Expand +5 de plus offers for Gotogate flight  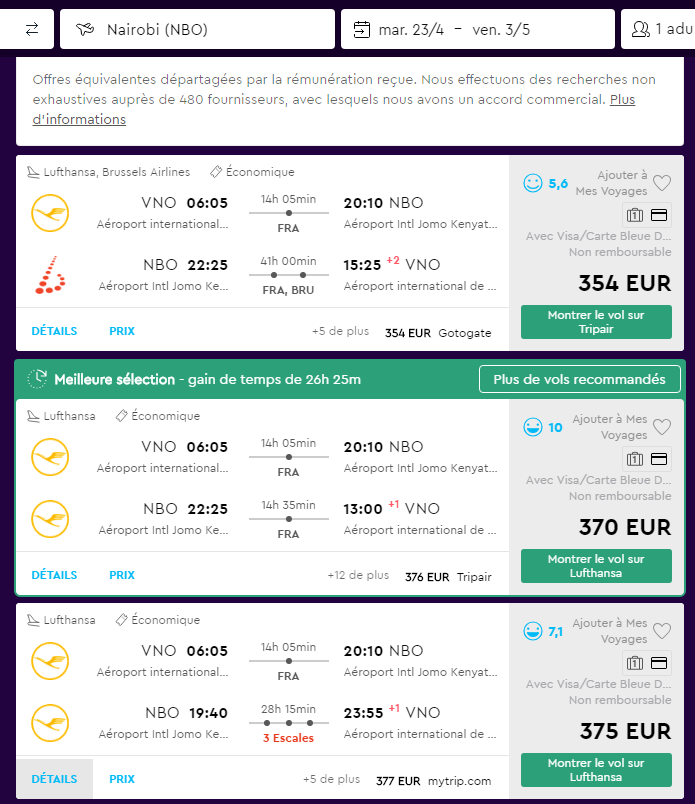341,331
